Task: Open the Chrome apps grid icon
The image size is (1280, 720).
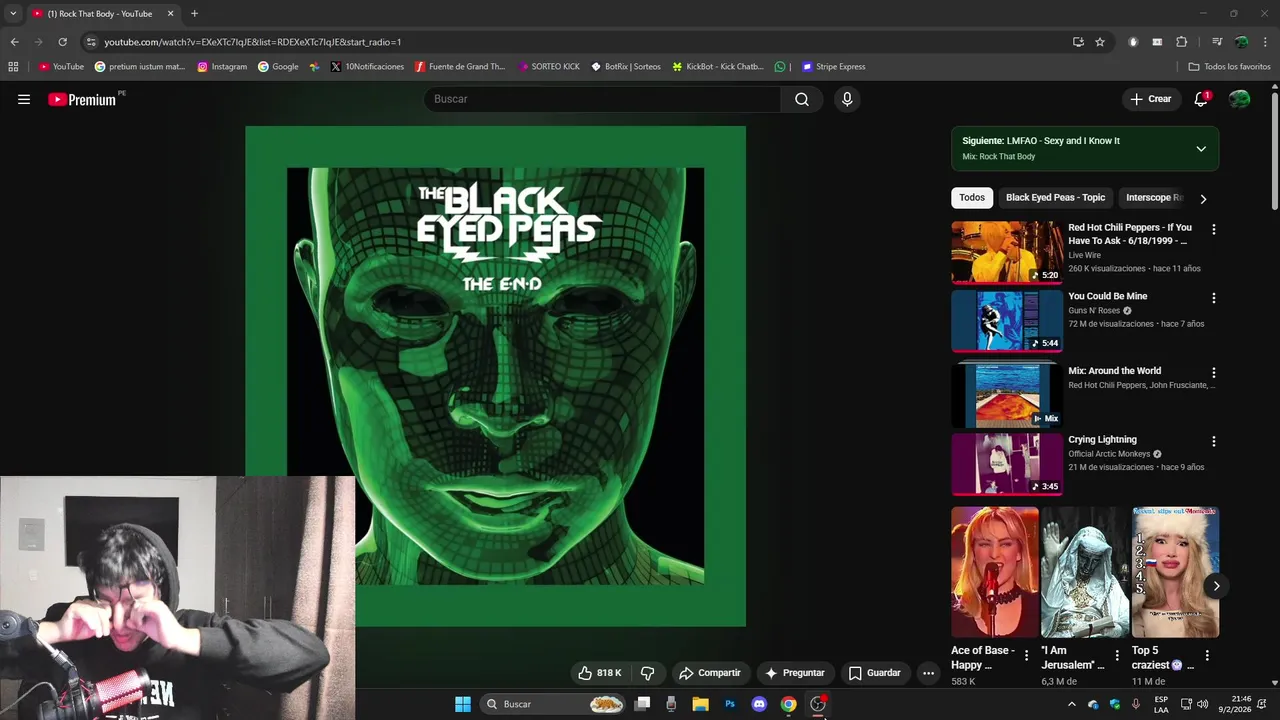Action: [13, 67]
